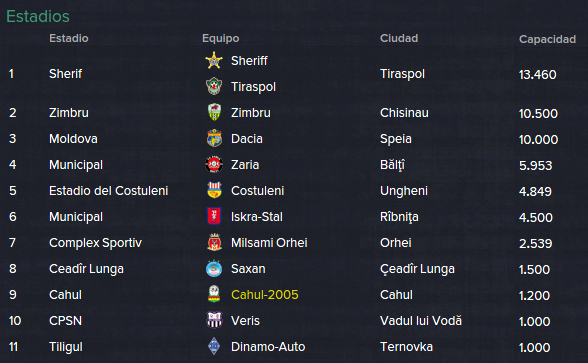The height and width of the screenshot is (363, 588).
Task: Open the Milsami Orhei team link
Action: [x=269, y=243]
